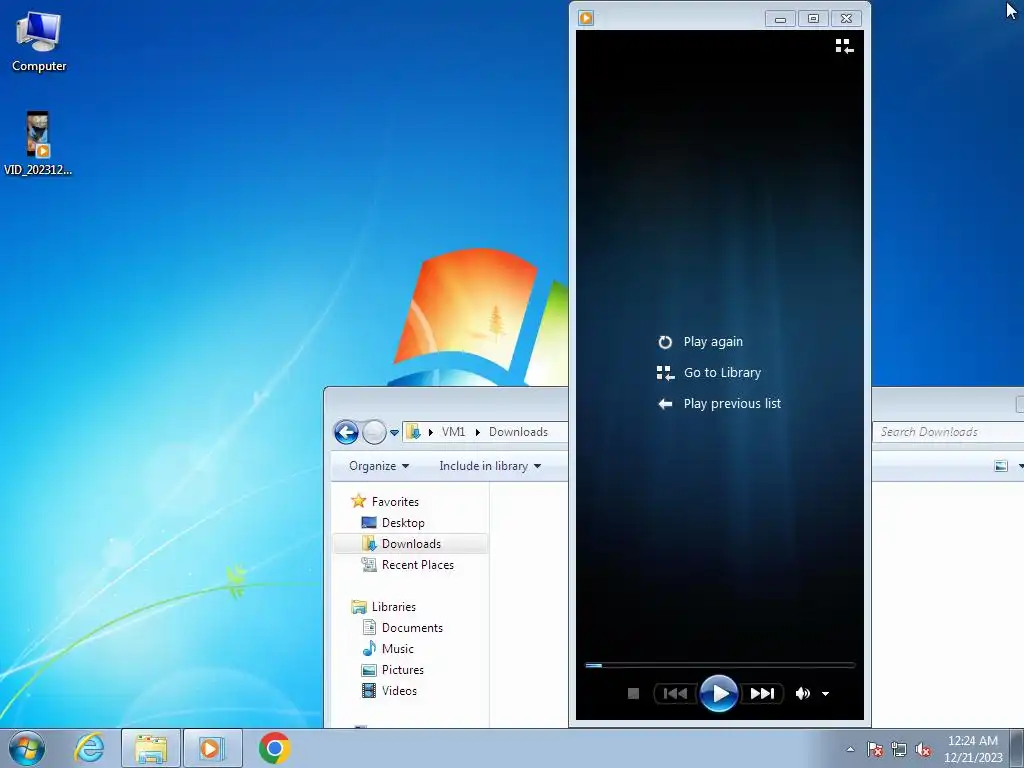Open Action Center flag icon
This screenshot has width=1024, height=768.
875,749
